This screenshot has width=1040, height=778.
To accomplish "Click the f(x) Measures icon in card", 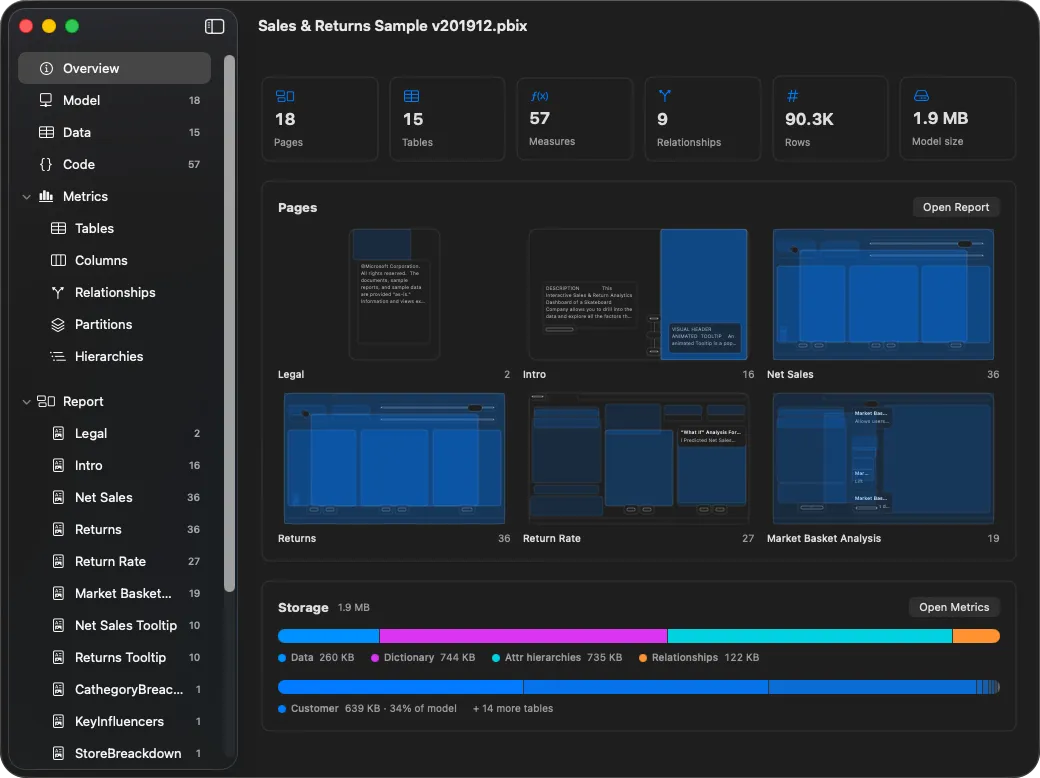I will (540, 96).
